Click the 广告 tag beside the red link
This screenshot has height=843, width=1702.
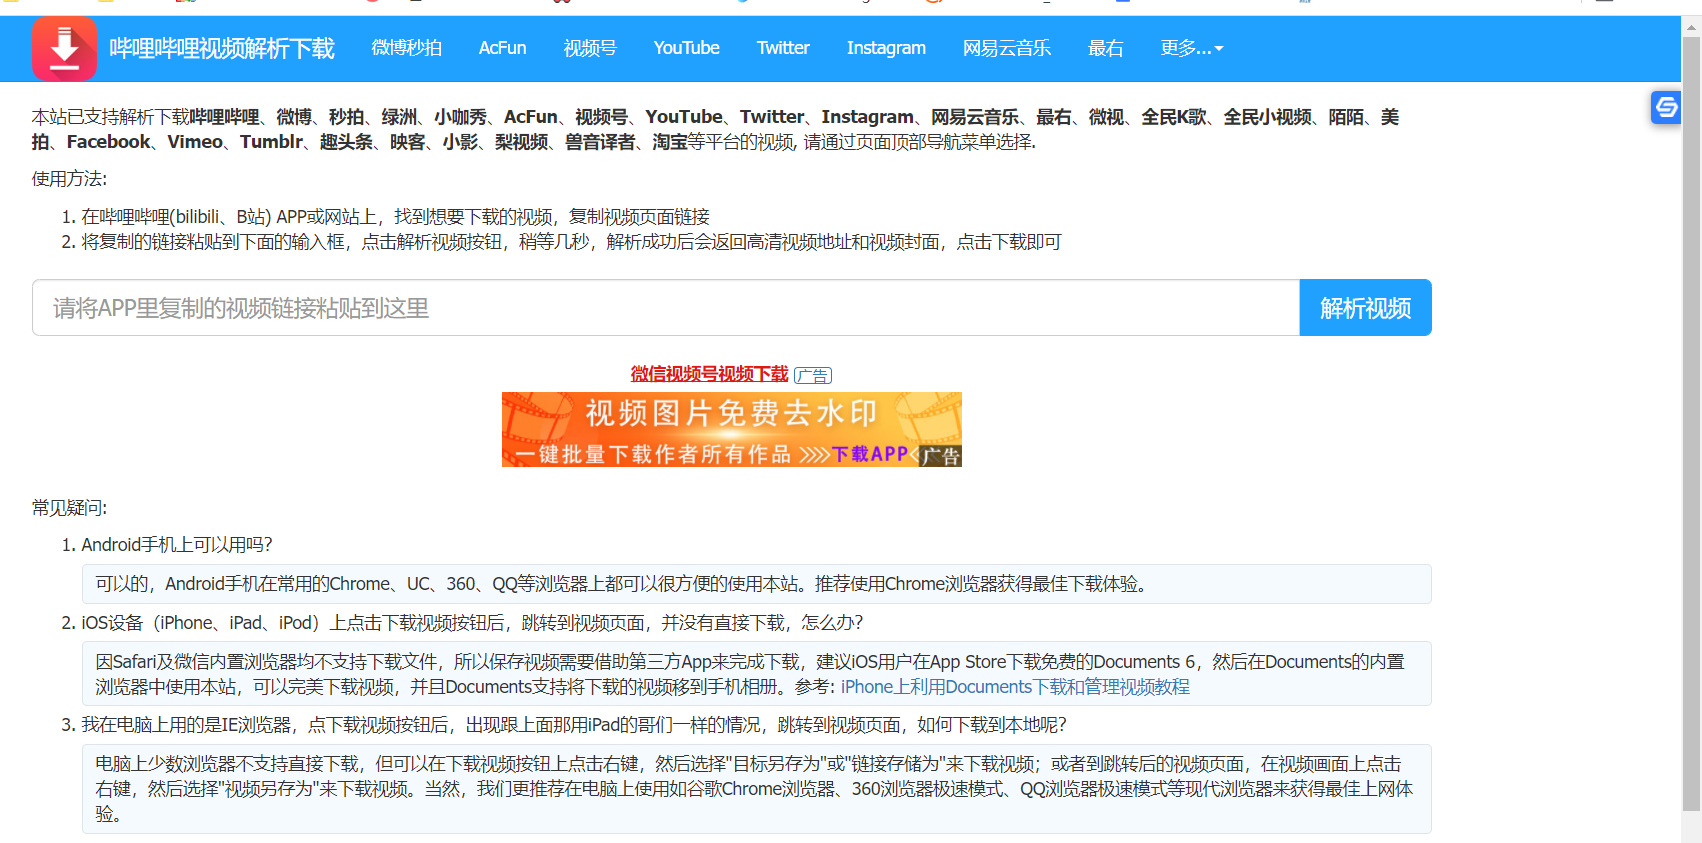(813, 376)
